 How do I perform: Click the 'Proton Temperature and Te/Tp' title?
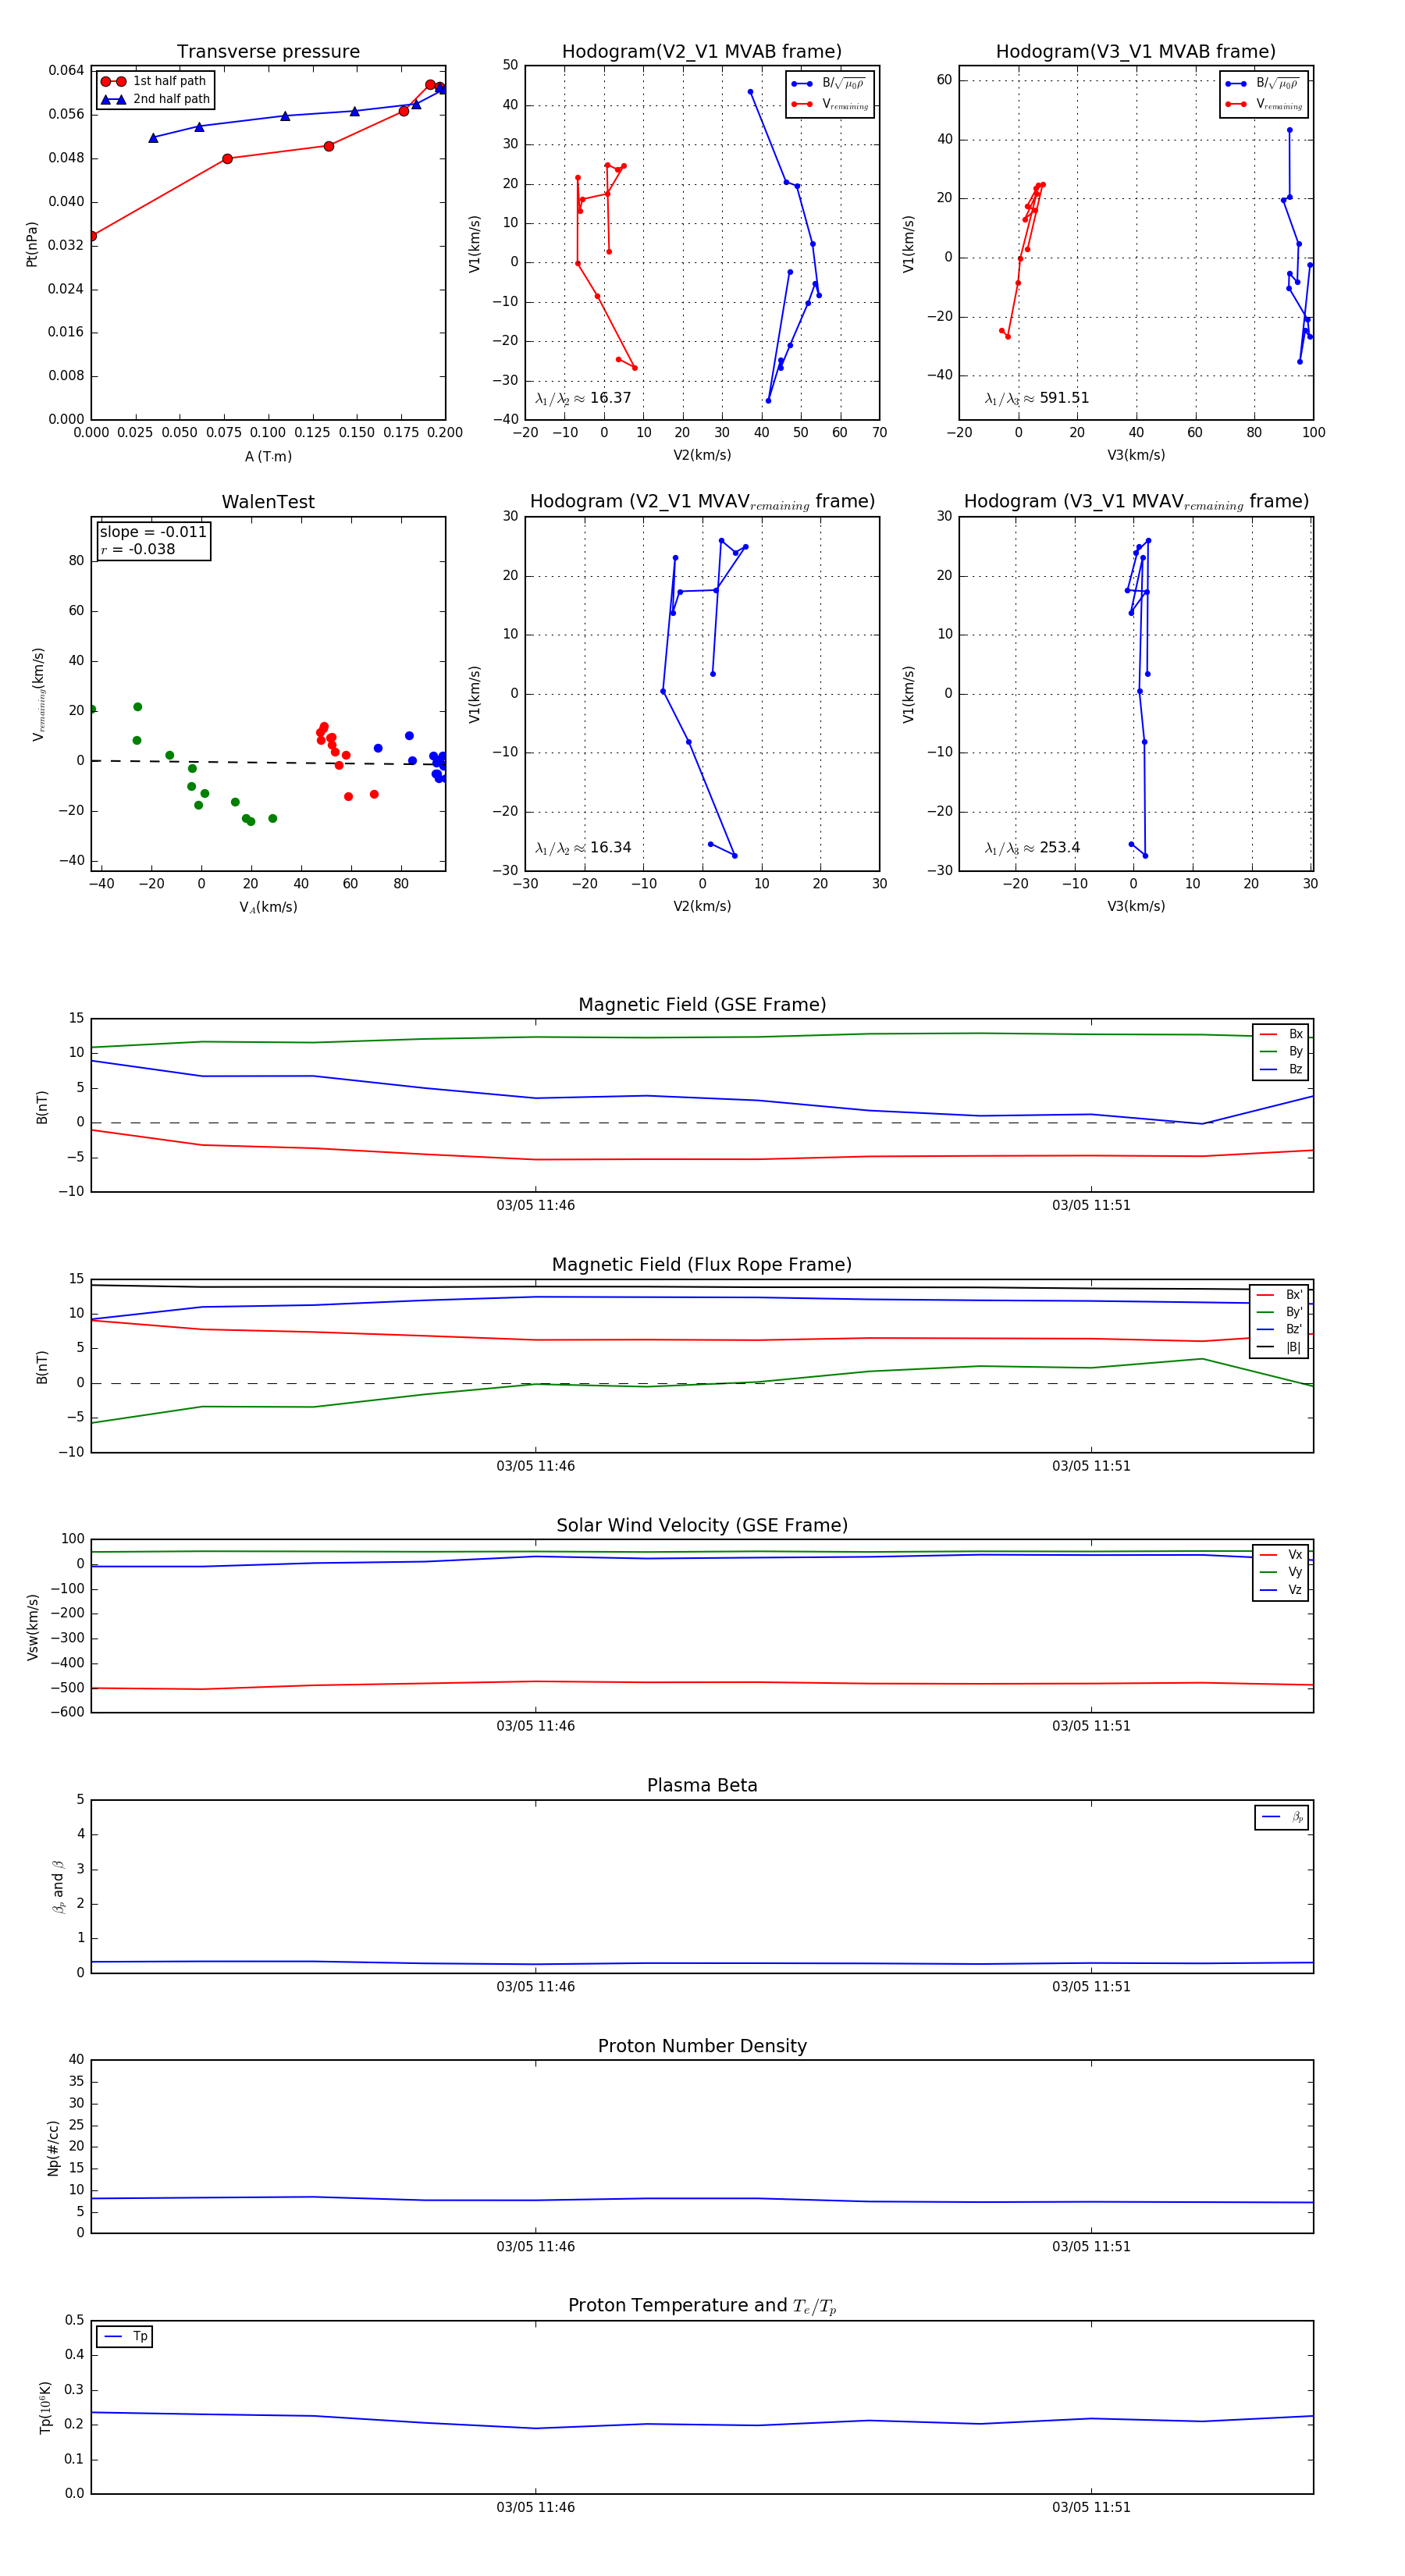pyautogui.click(x=702, y=2306)
